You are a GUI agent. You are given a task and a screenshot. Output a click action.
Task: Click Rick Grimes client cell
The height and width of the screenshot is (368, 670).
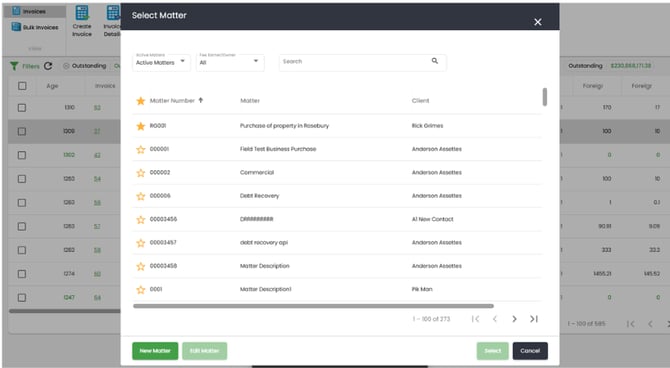click(427, 126)
